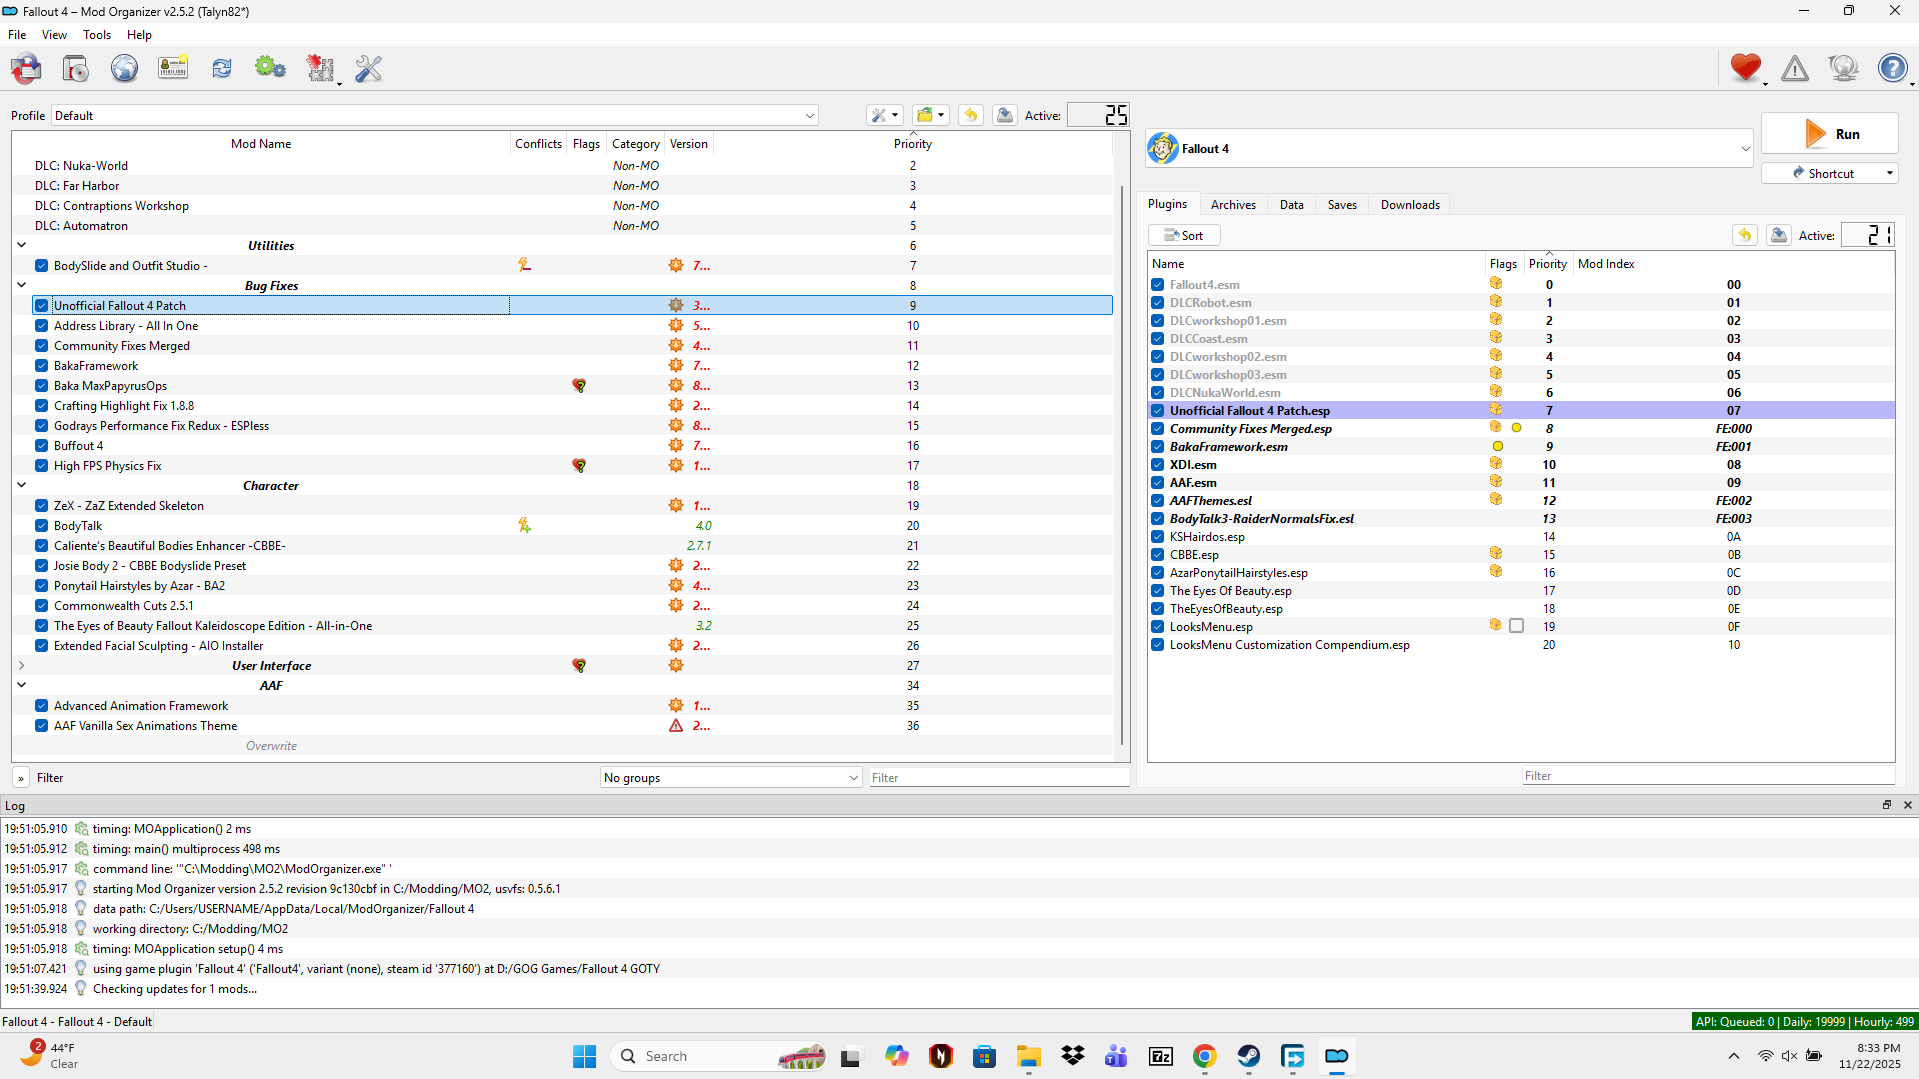Viewport: 1919px width, 1079px height.
Task: Click the warning version icon for AAF Vanilla Sex Animations Theme
Action: tap(676, 726)
